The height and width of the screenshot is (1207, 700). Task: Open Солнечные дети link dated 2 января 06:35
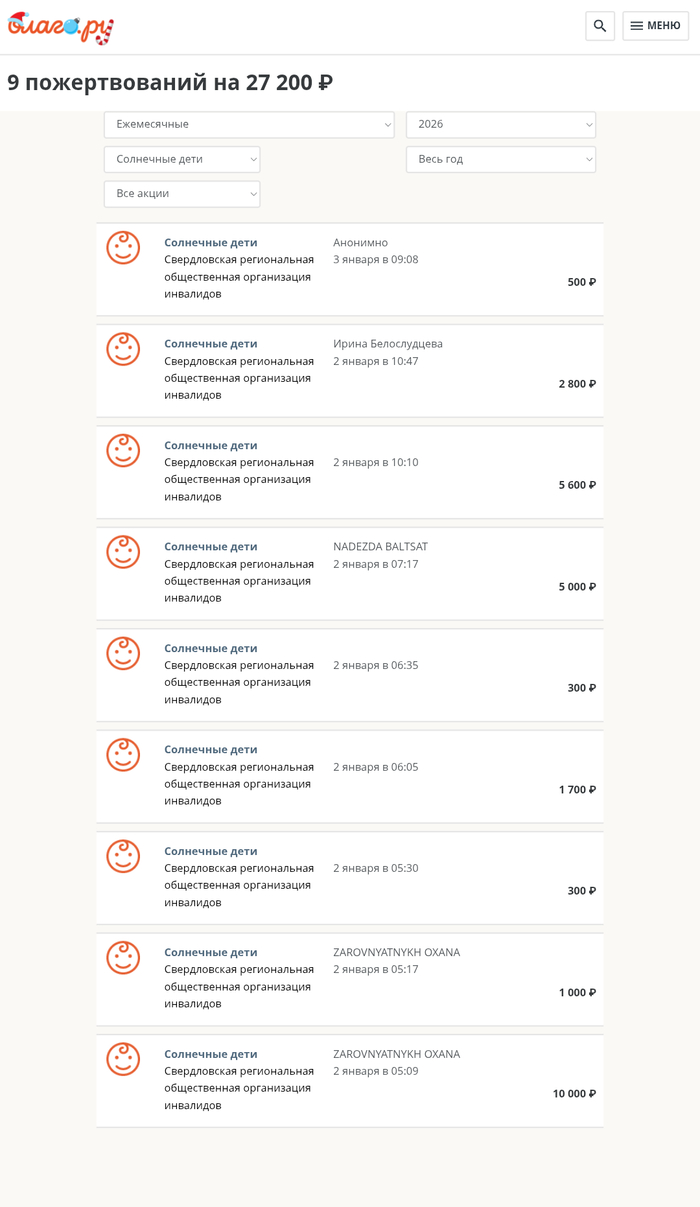(x=211, y=648)
